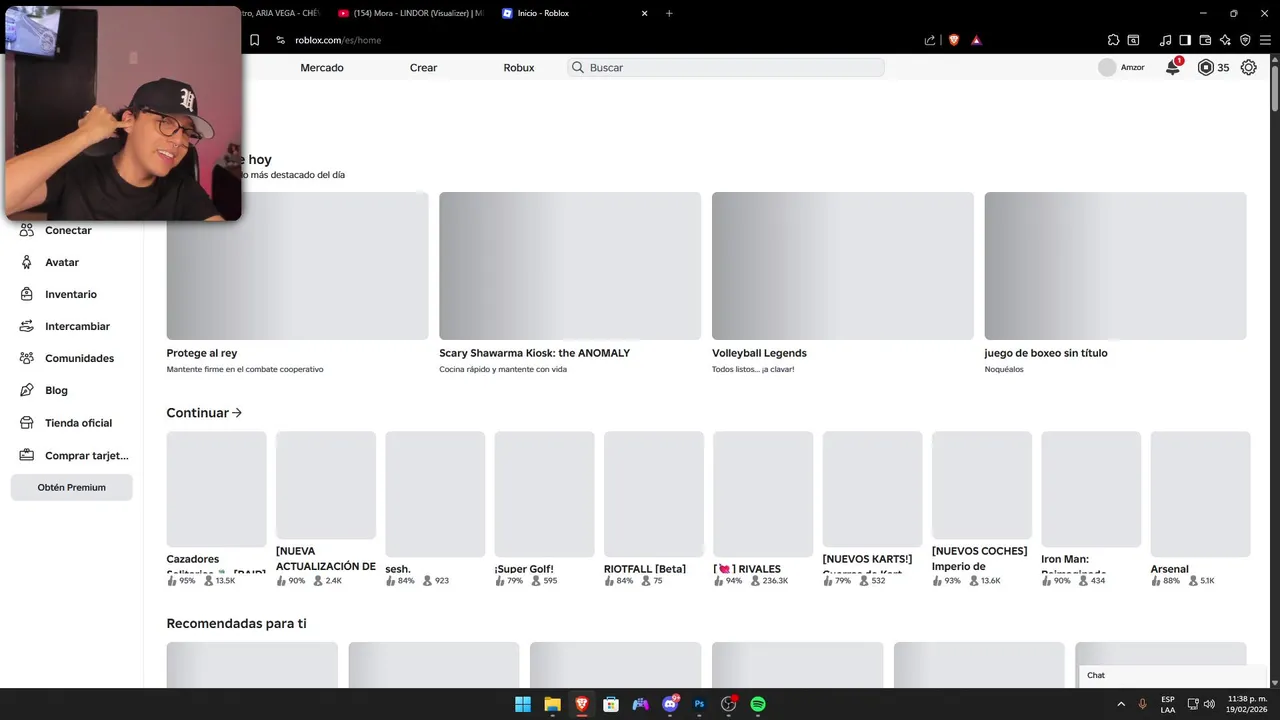
Task: Open the Brave main hamburger menu
Action: [x=1265, y=40]
